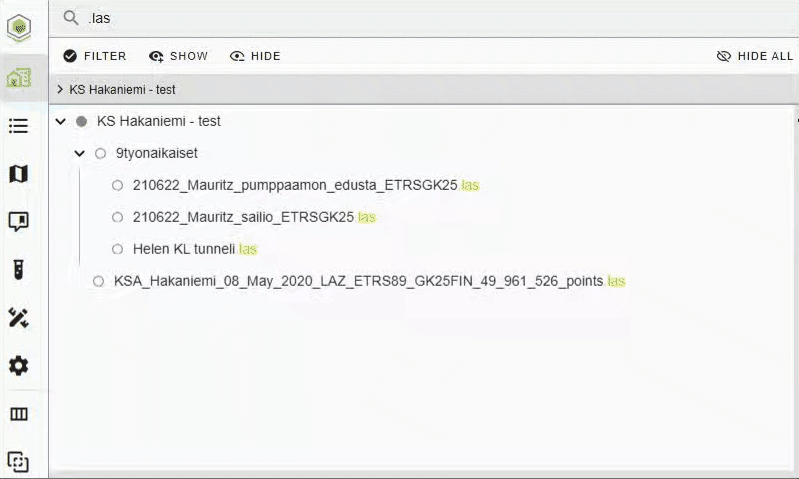Screen dimensions: 799x479
Task: Toggle circle for 210622_Mauritz_sailio_ETRSGK25 file
Action: tap(118, 218)
